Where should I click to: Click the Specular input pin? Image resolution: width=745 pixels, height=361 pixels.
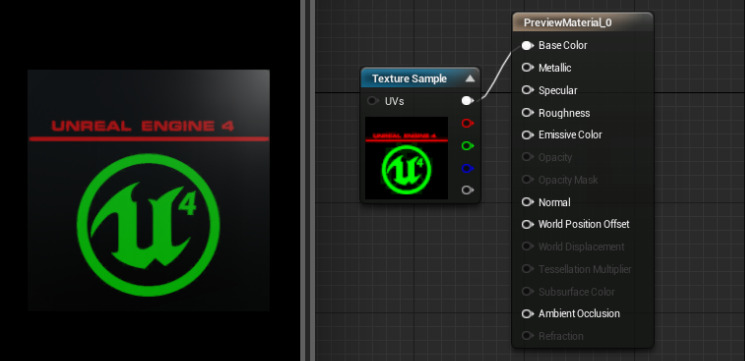[x=527, y=90]
